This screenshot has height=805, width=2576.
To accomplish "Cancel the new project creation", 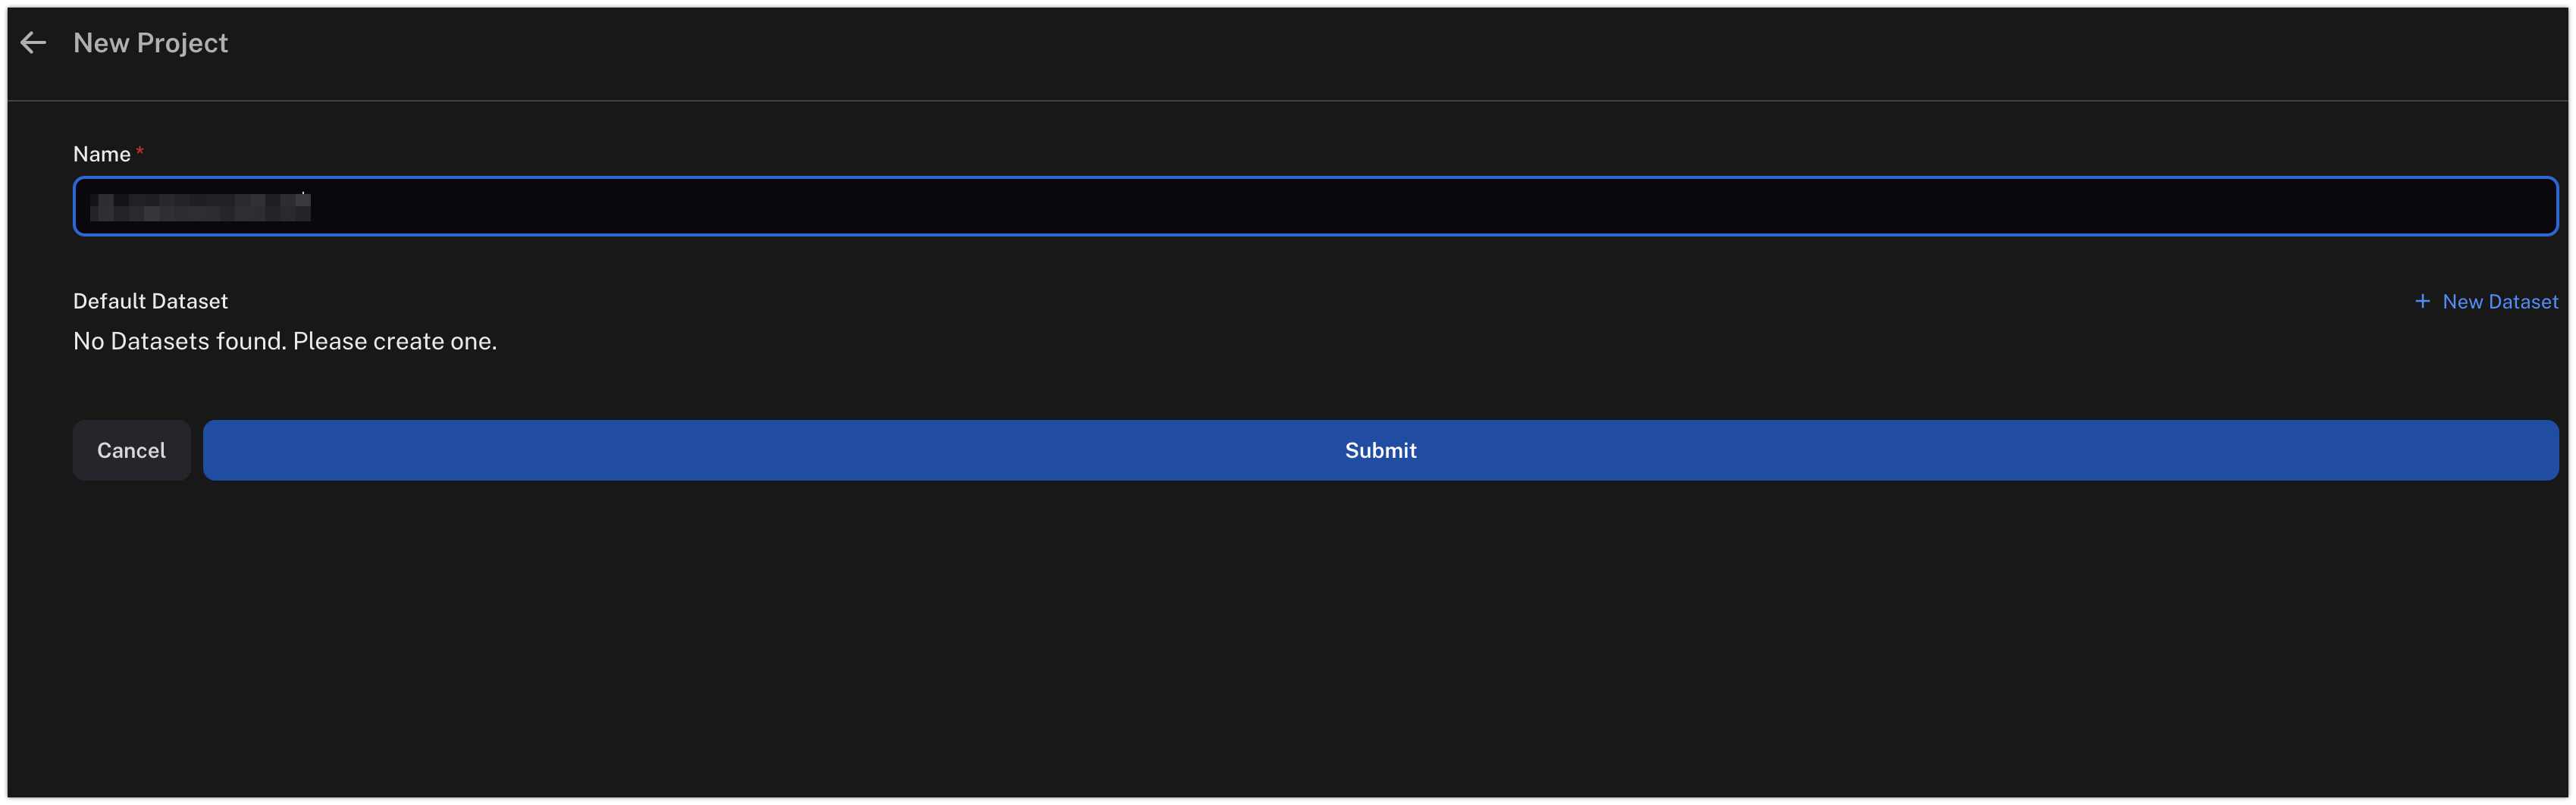I will [131, 450].
